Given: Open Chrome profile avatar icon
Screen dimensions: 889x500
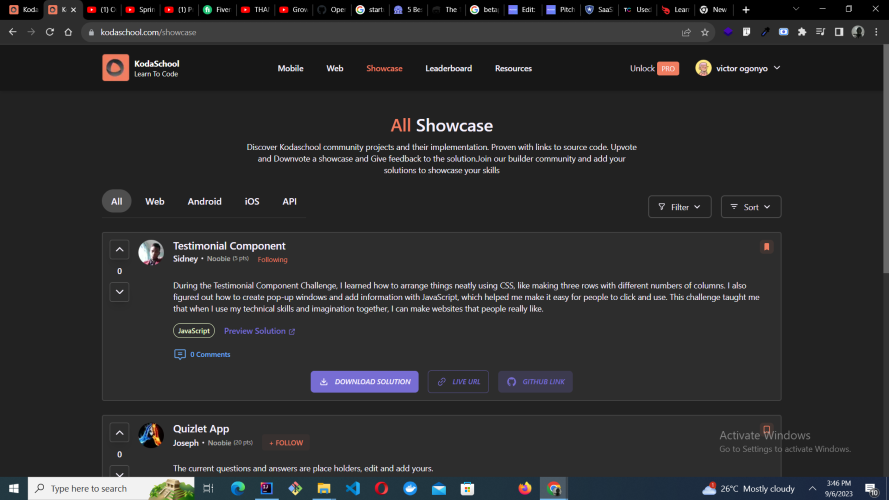Looking at the screenshot, I should coord(858,32).
